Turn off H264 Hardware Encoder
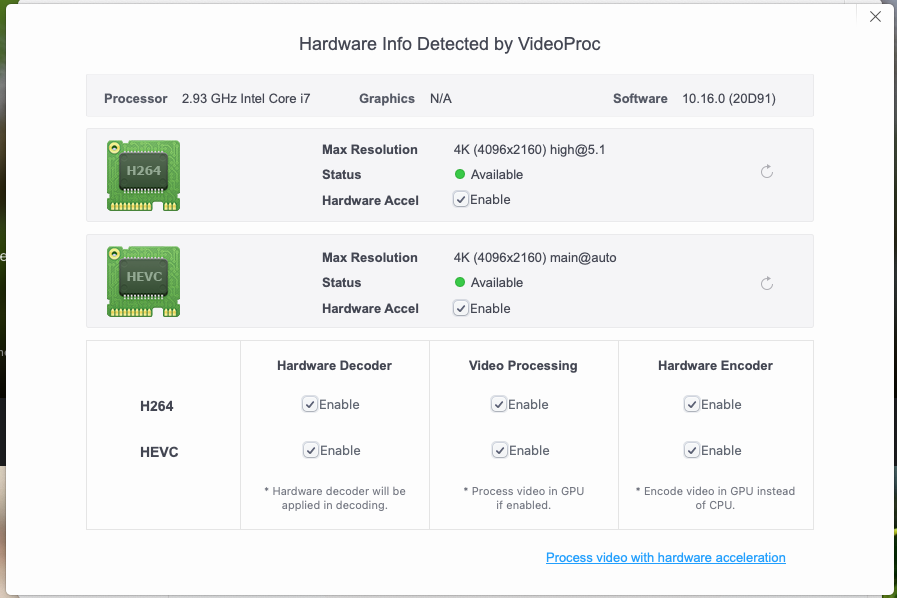Screen dimensions: 897x598 pos(691,404)
